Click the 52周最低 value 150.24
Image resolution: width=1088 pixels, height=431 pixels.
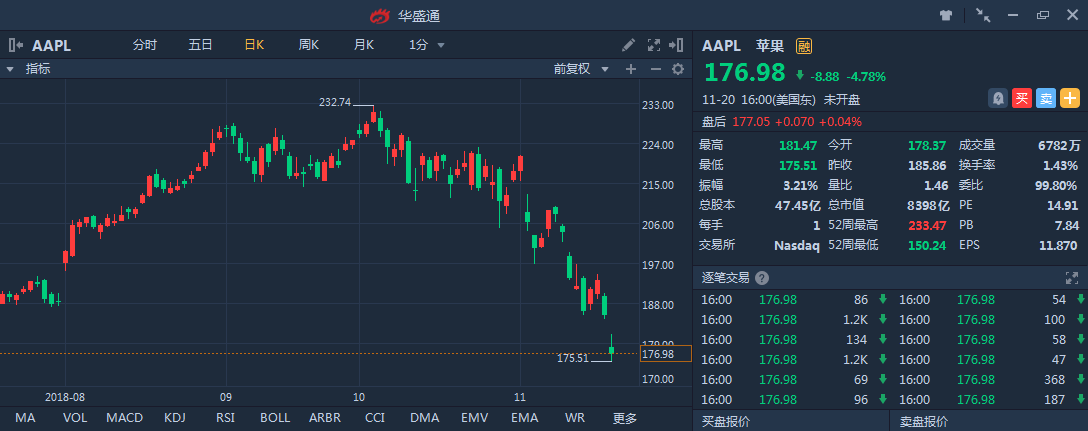pos(928,245)
